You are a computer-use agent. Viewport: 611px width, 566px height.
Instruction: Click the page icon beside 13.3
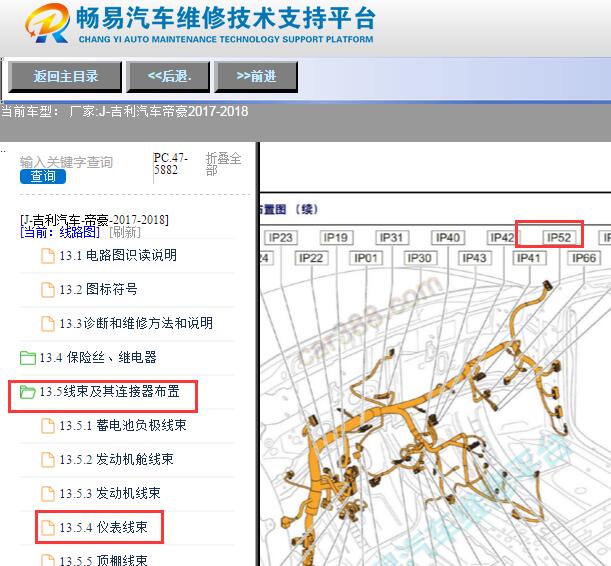[x=48, y=324]
